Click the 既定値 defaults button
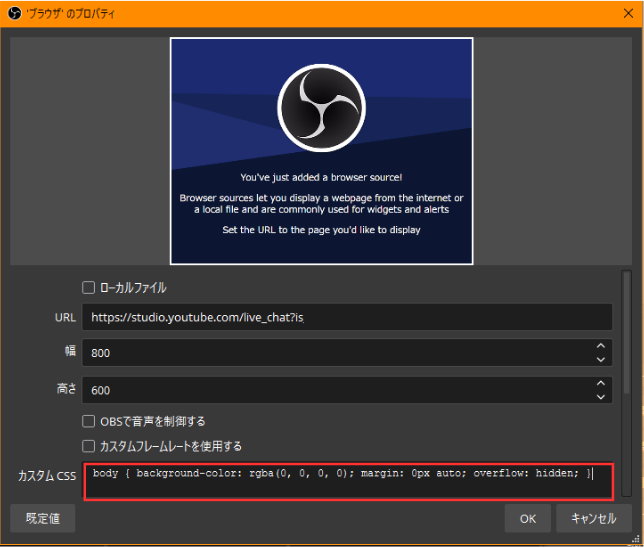The height and width of the screenshot is (548, 644). 43,518
